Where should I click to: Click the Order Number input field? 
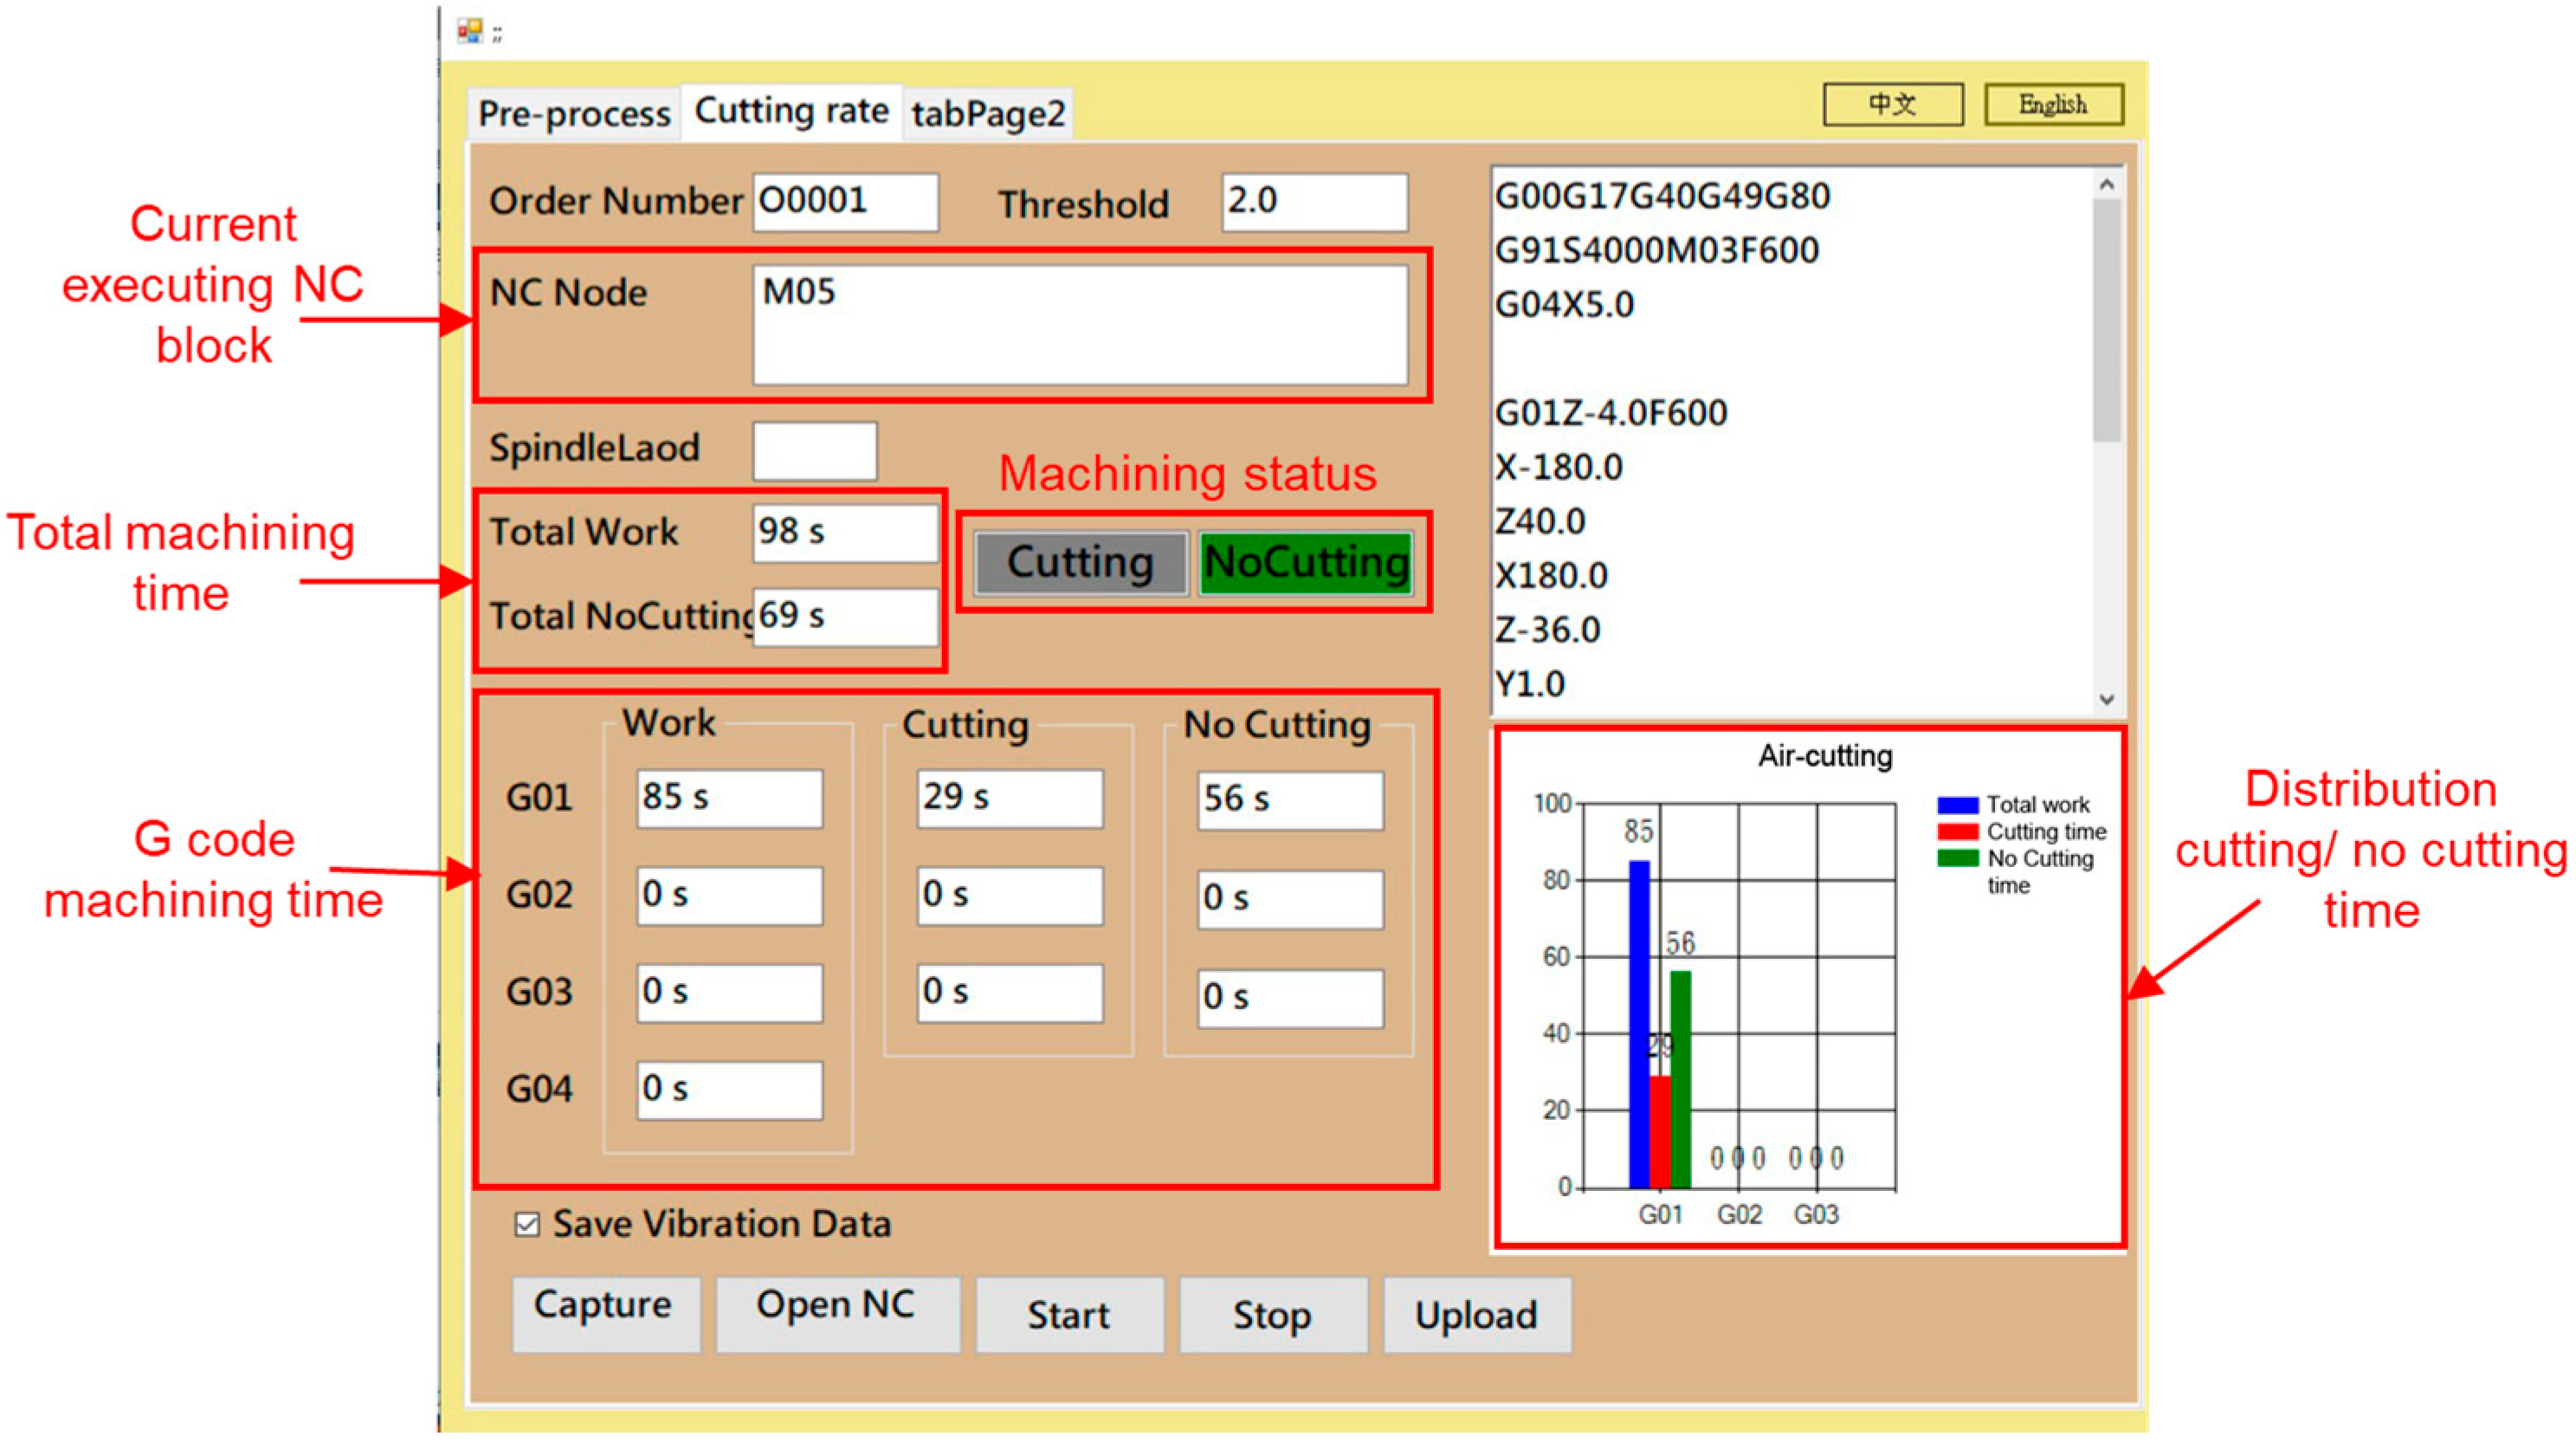(845, 201)
